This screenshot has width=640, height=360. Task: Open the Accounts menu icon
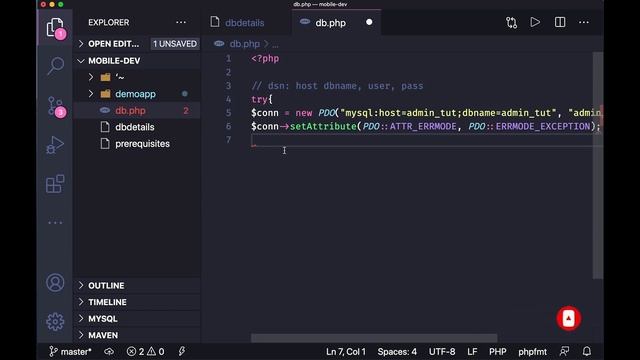55,282
